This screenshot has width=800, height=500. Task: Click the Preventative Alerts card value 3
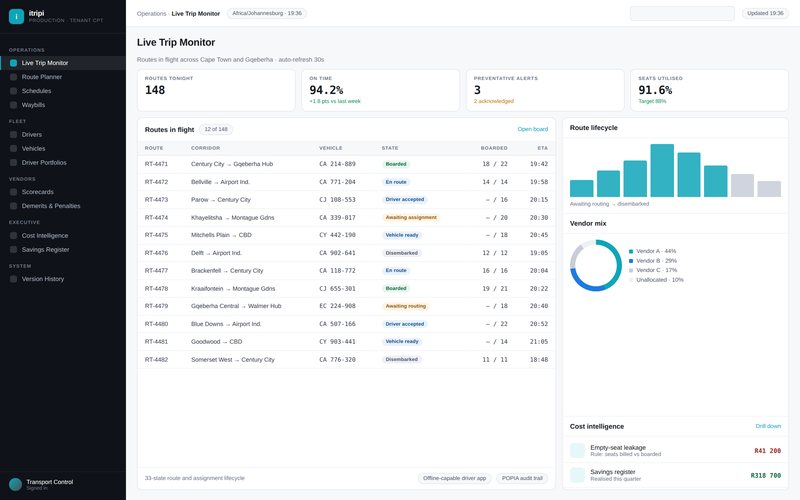[477, 90]
